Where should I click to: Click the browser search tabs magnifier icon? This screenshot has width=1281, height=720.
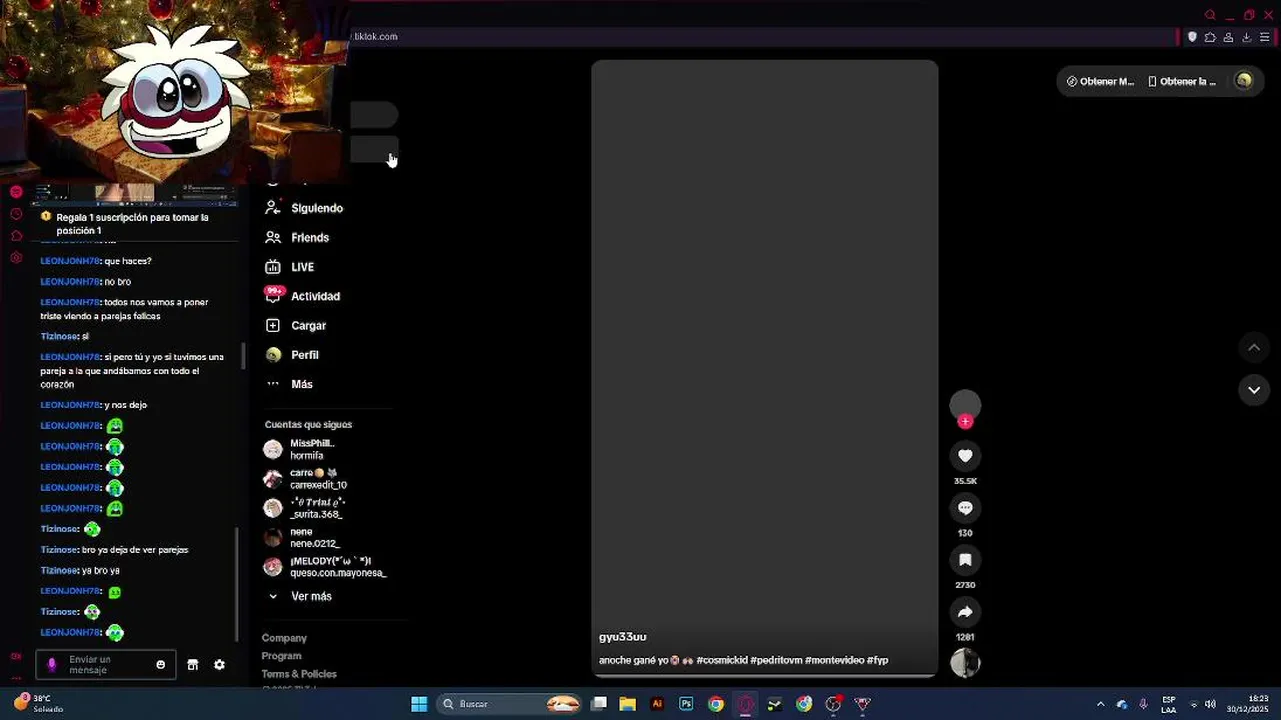[x=1210, y=15]
